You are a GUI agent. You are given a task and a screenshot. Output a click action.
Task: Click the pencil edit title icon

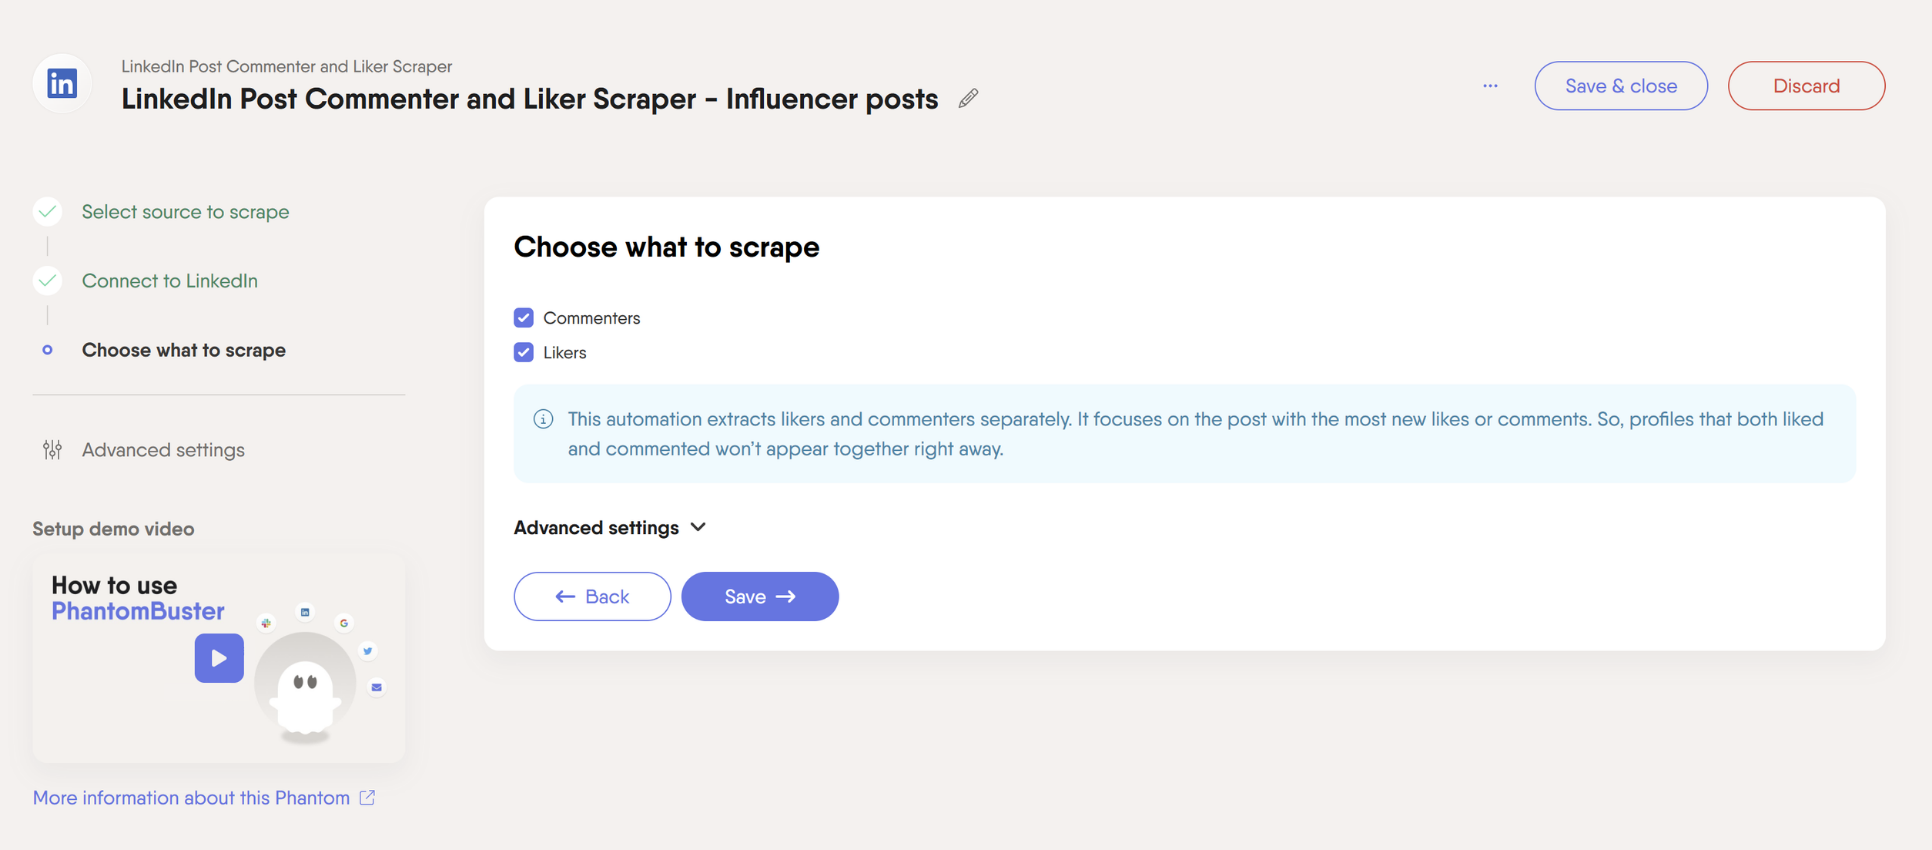[x=968, y=98]
